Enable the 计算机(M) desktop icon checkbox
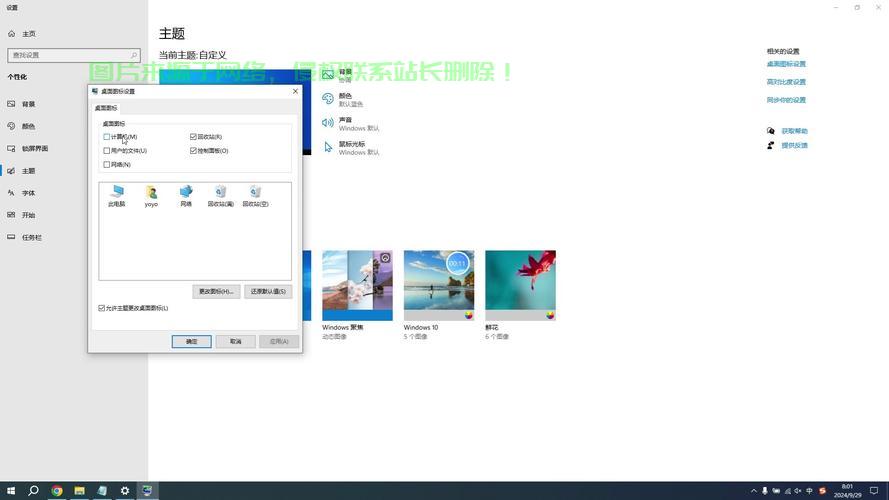This screenshot has width=889, height=500. click(107, 137)
